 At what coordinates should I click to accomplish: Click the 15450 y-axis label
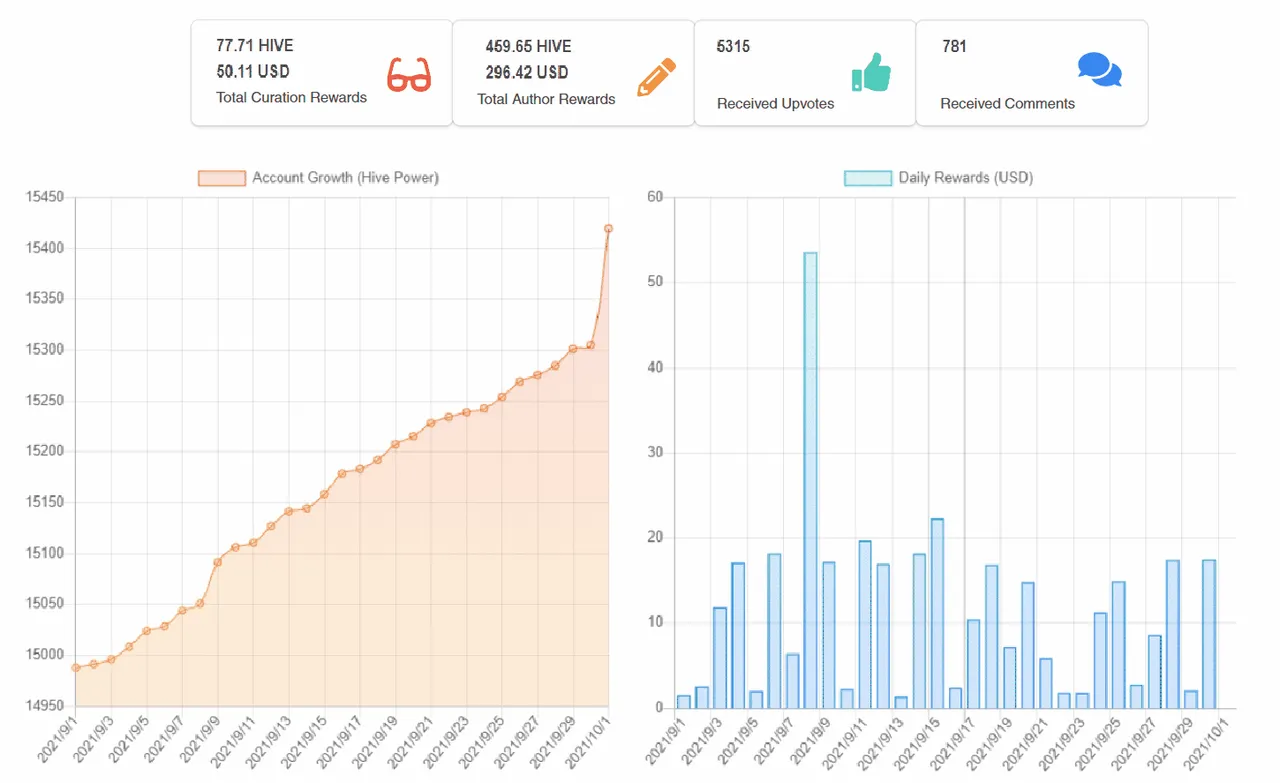click(x=44, y=198)
